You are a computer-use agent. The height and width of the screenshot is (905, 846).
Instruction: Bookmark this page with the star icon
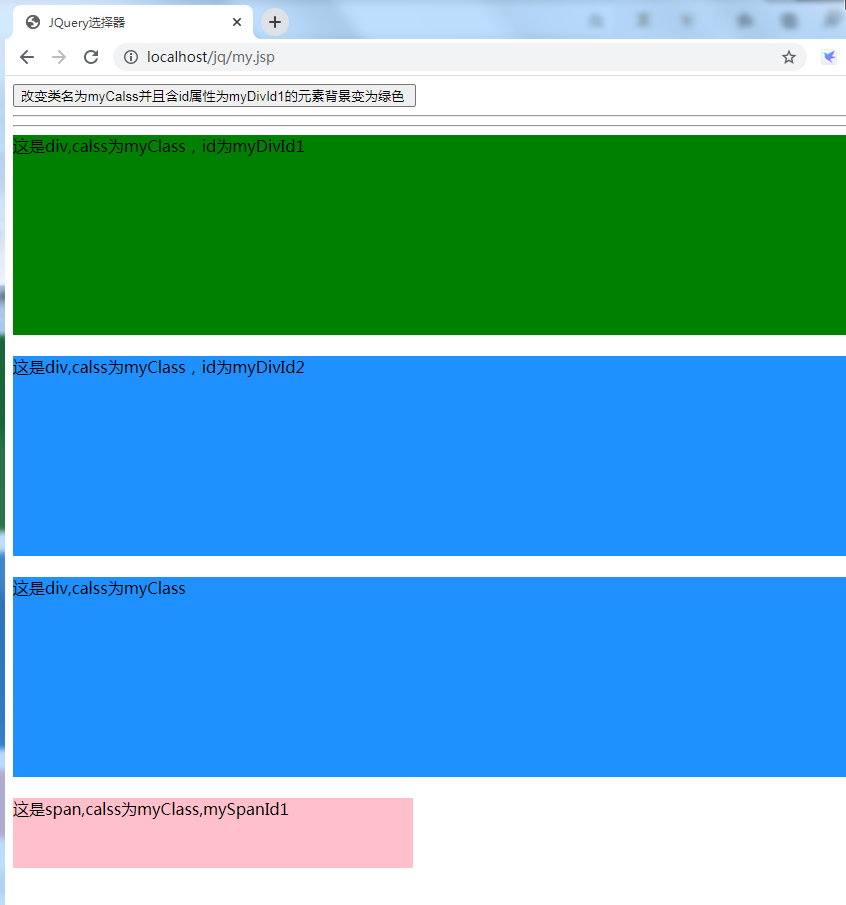[789, 57]
